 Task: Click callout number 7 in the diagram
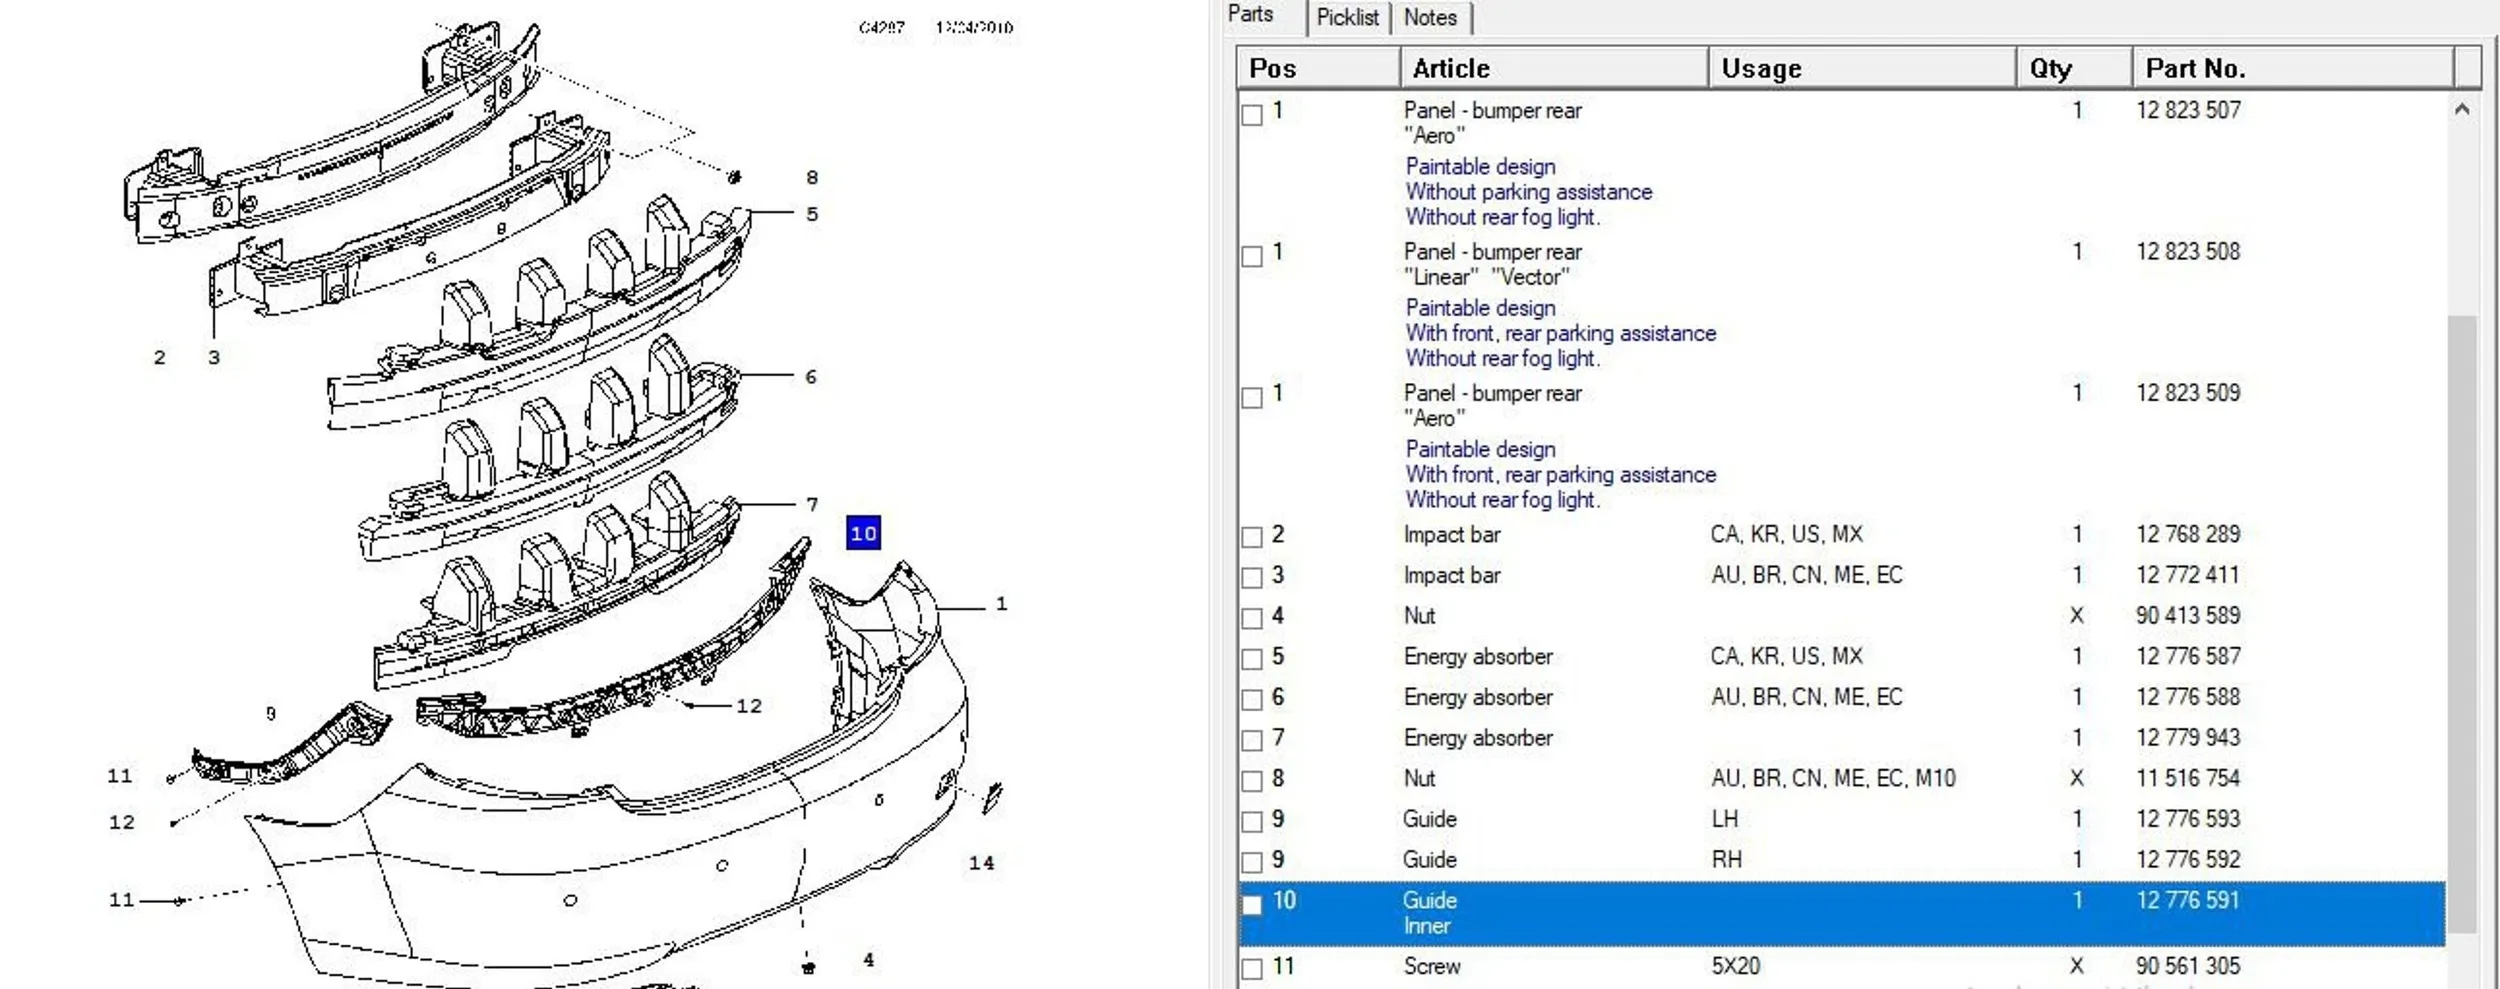tap(812, 505)
